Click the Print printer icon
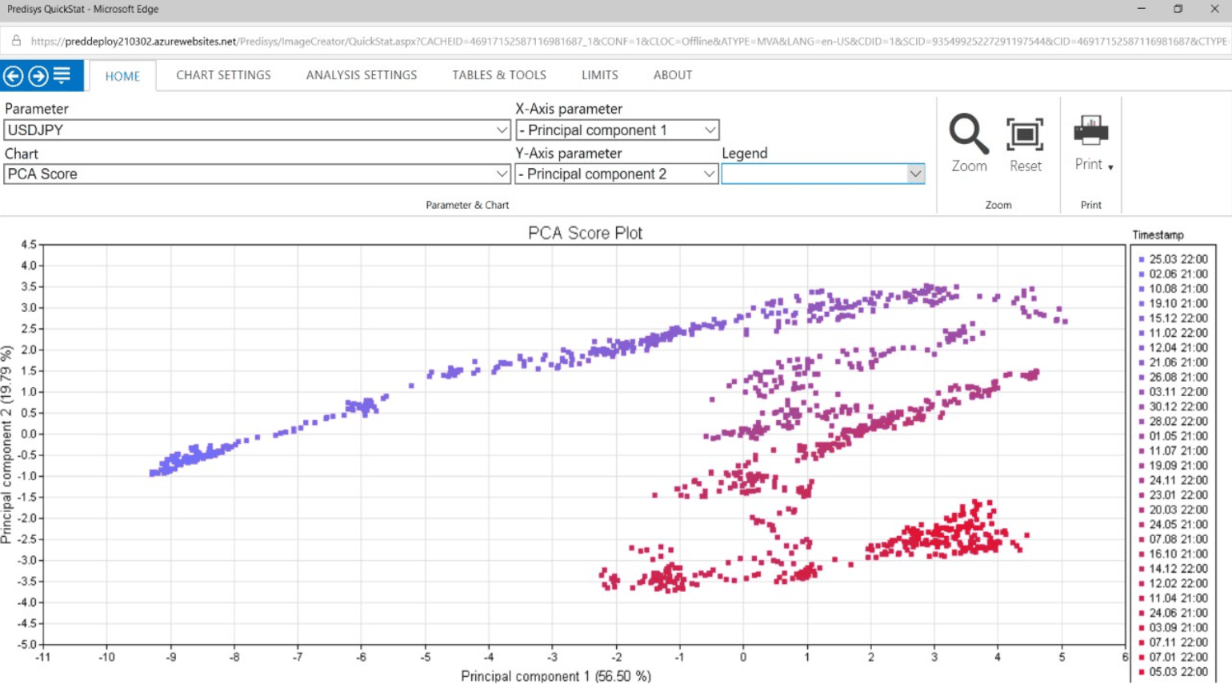 (x=1090, y=131)
